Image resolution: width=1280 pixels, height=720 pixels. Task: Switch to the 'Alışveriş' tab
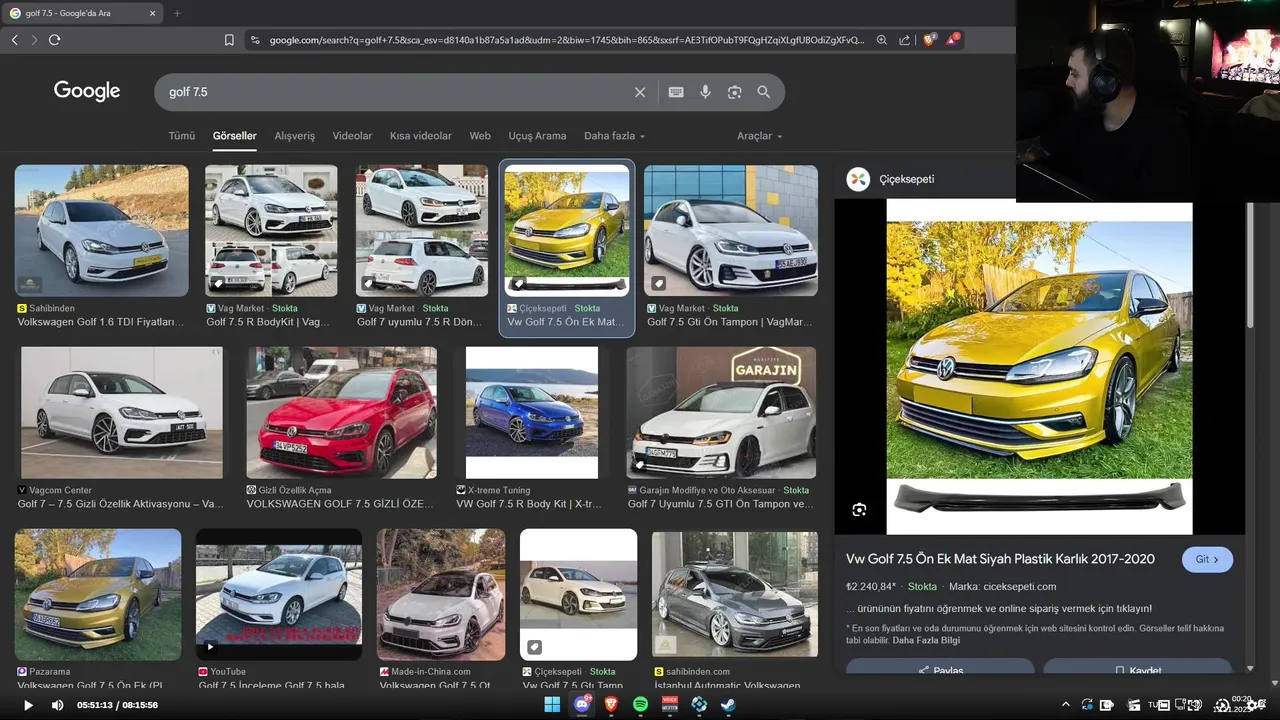[295, 136]
